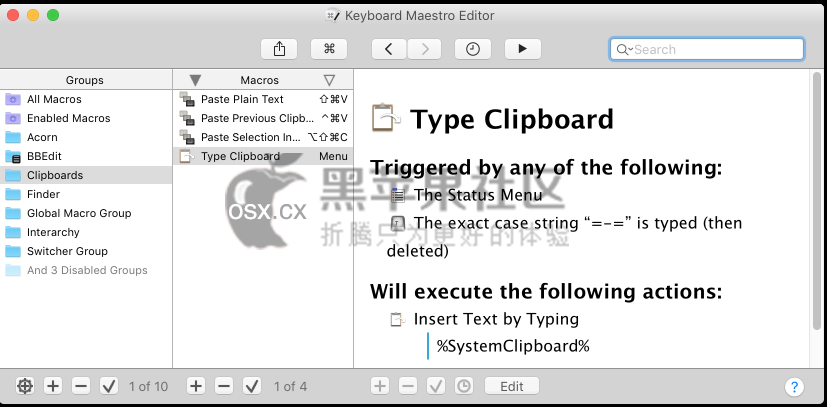Add a new macro group

52,386
